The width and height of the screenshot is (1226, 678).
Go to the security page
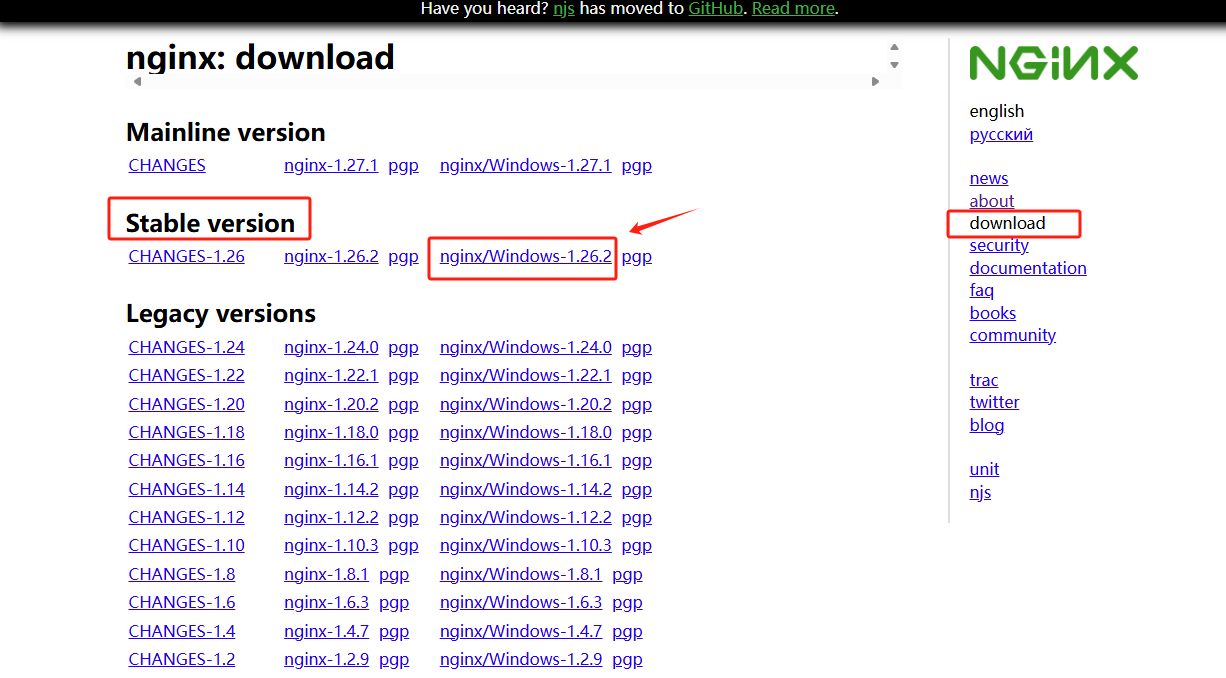(998, 245)
